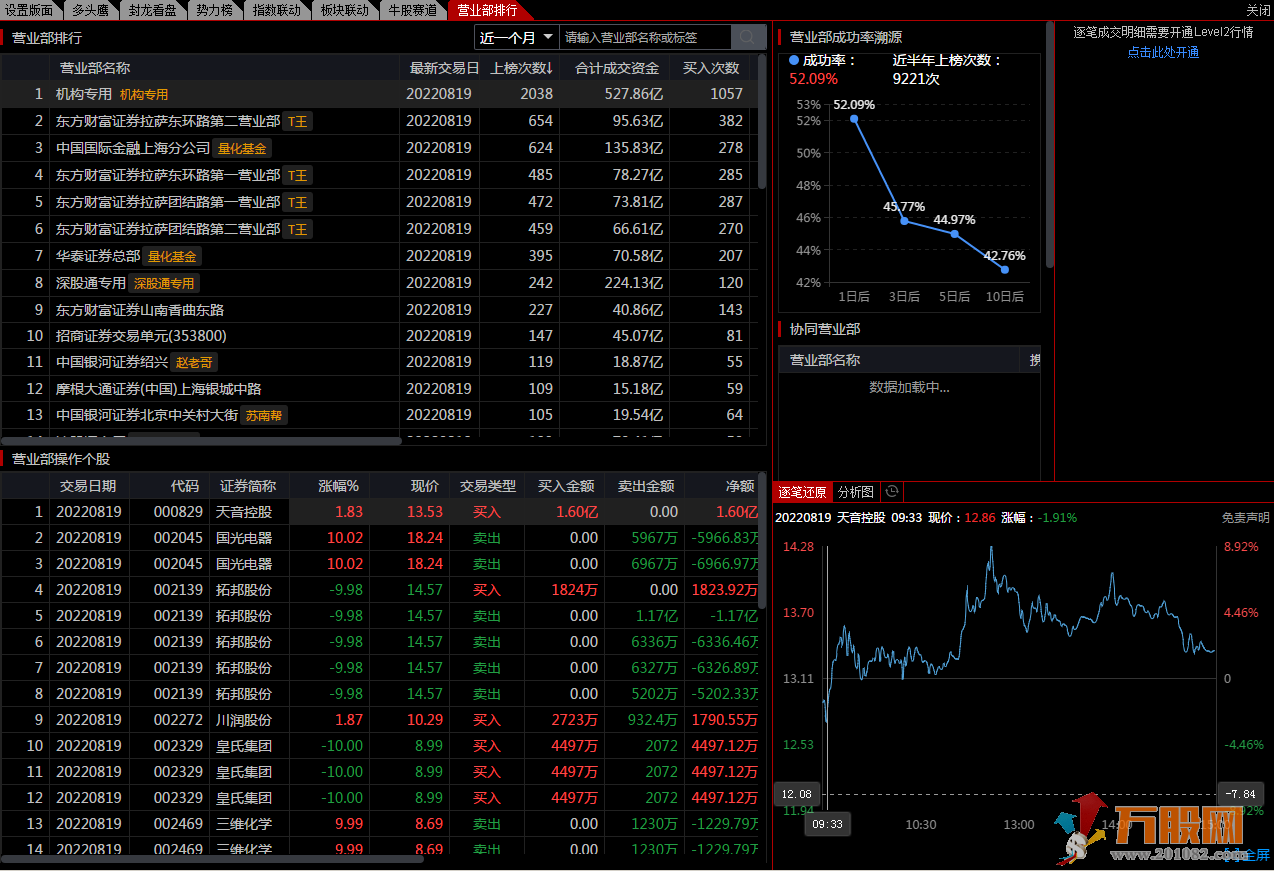Open the 多头鹰 tab
The width and height of the screenshot is (1274, 871).
coord(90,10)
